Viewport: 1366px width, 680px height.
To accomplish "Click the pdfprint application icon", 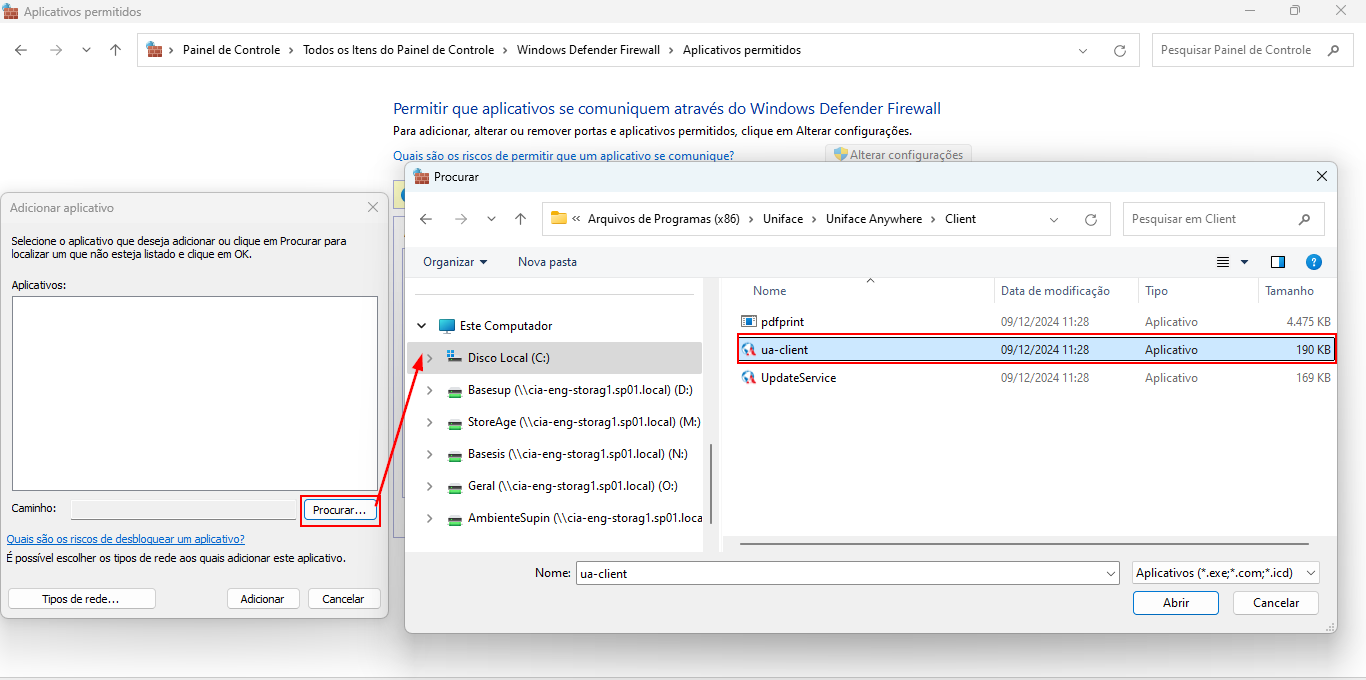I will tap(749, 322).
